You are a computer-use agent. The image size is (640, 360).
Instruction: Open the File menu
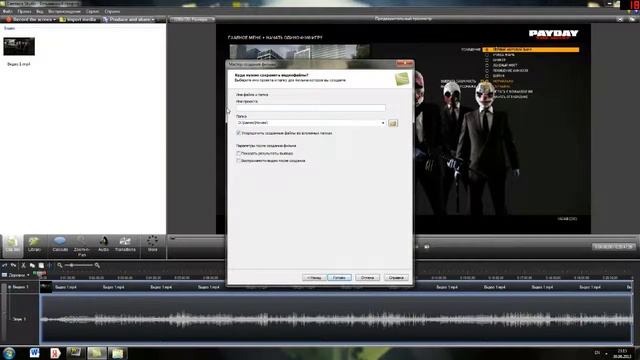pos(7,11)
